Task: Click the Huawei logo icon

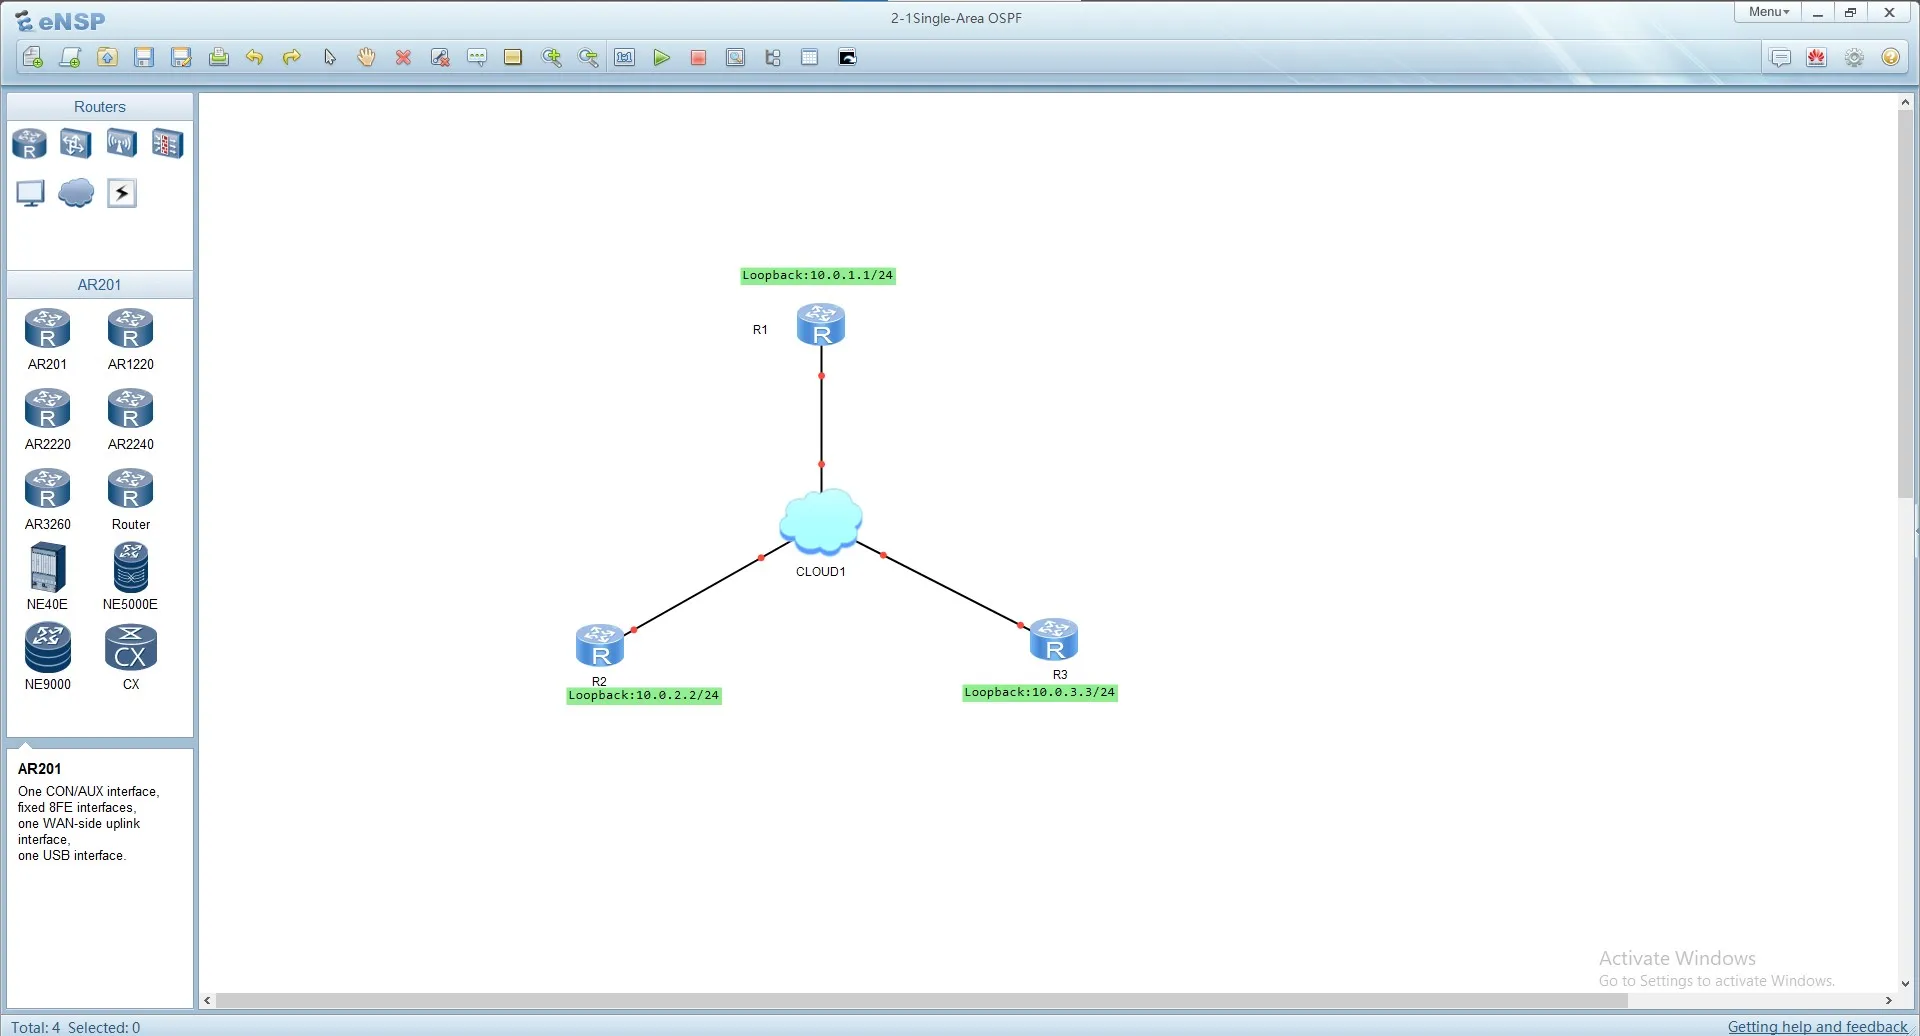Action: pos(1817,58)
